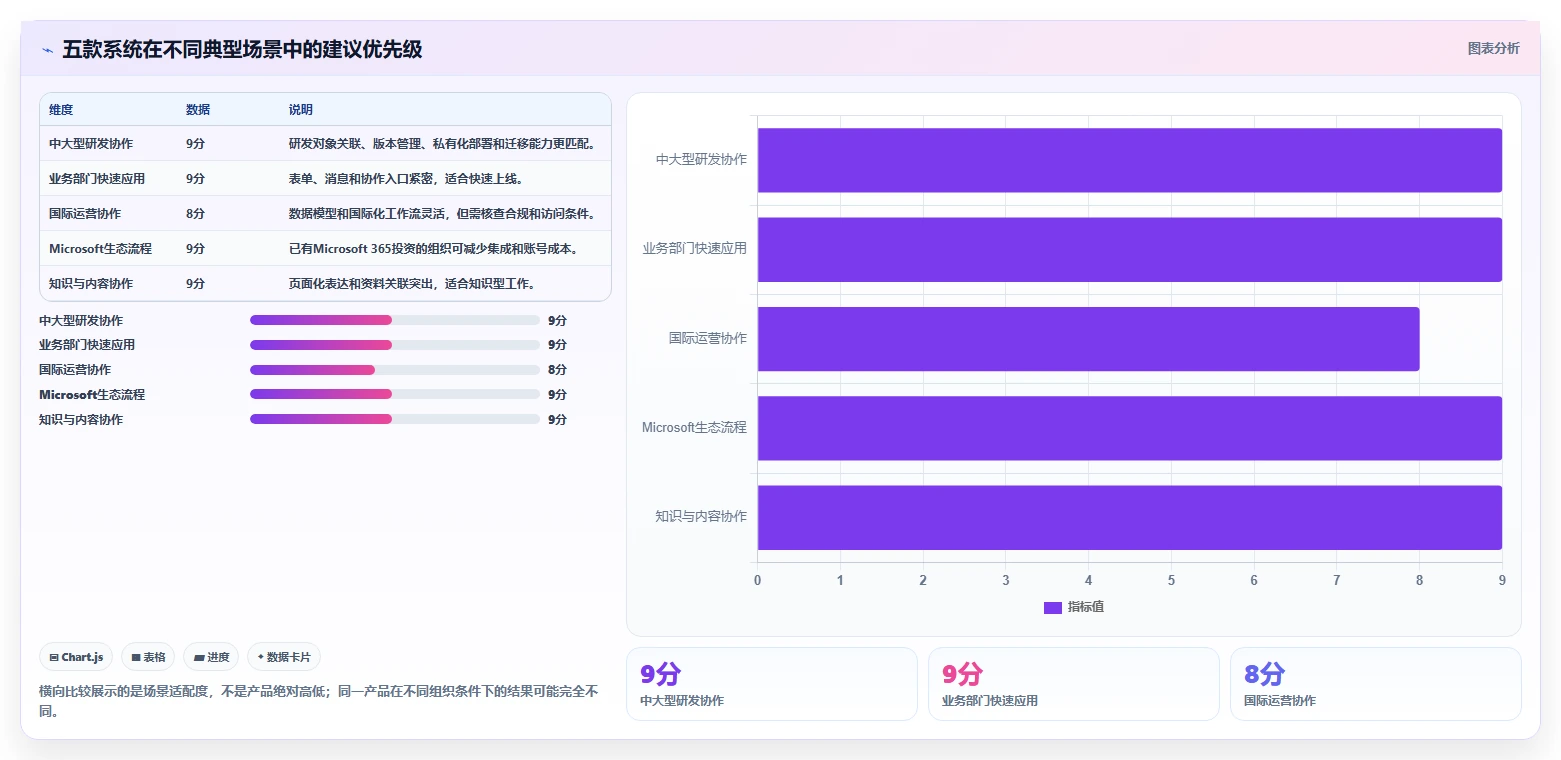Click the footnote starting 横向比较展示的是场景适配度
This screenshot has height=760, width=1561.
[319, 701]
